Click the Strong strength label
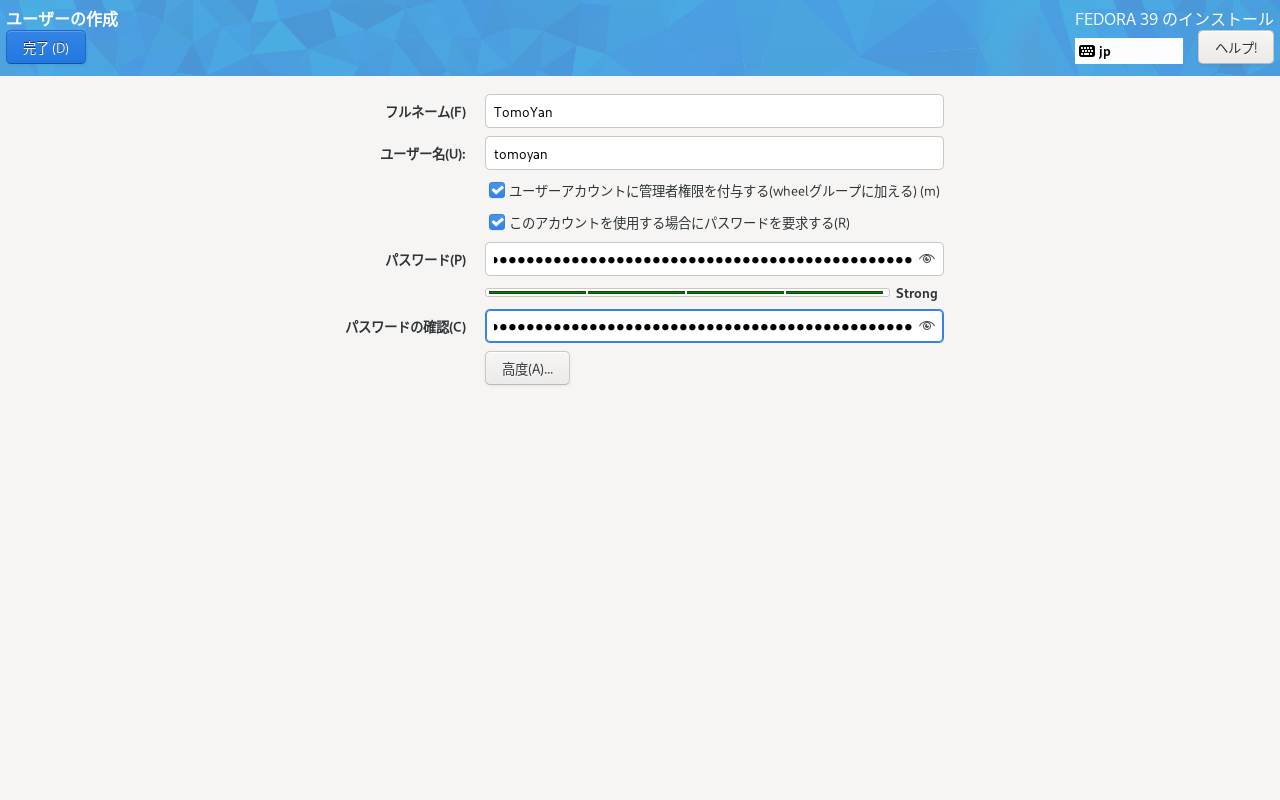The width and height of the screenshot is (1280, 800). (917, 293)
